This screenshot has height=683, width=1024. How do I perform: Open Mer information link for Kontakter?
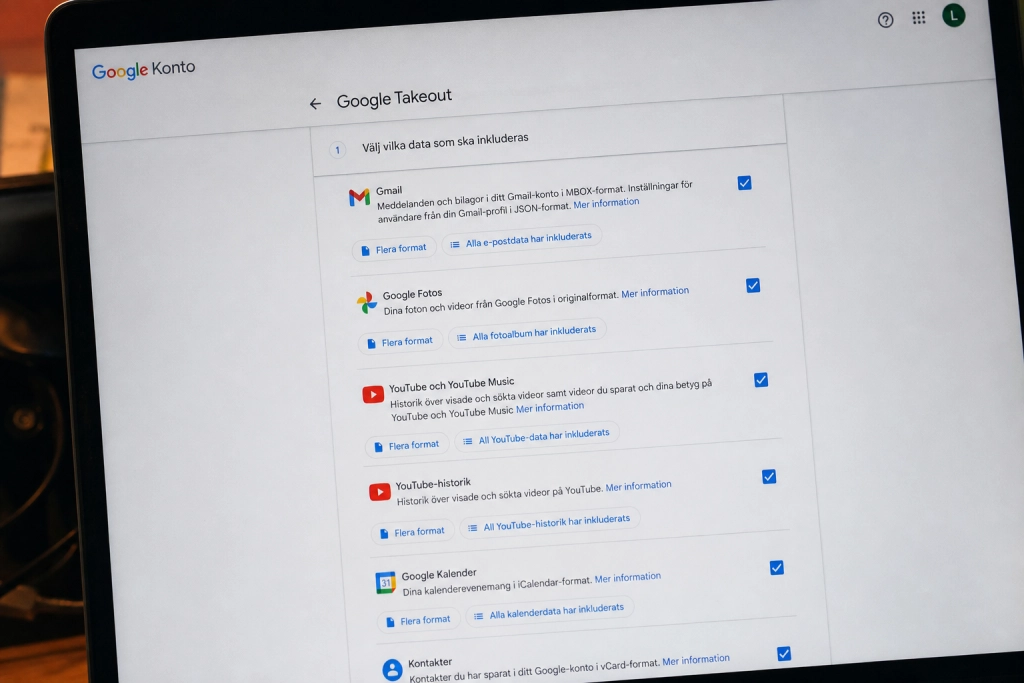click(696, 660)
